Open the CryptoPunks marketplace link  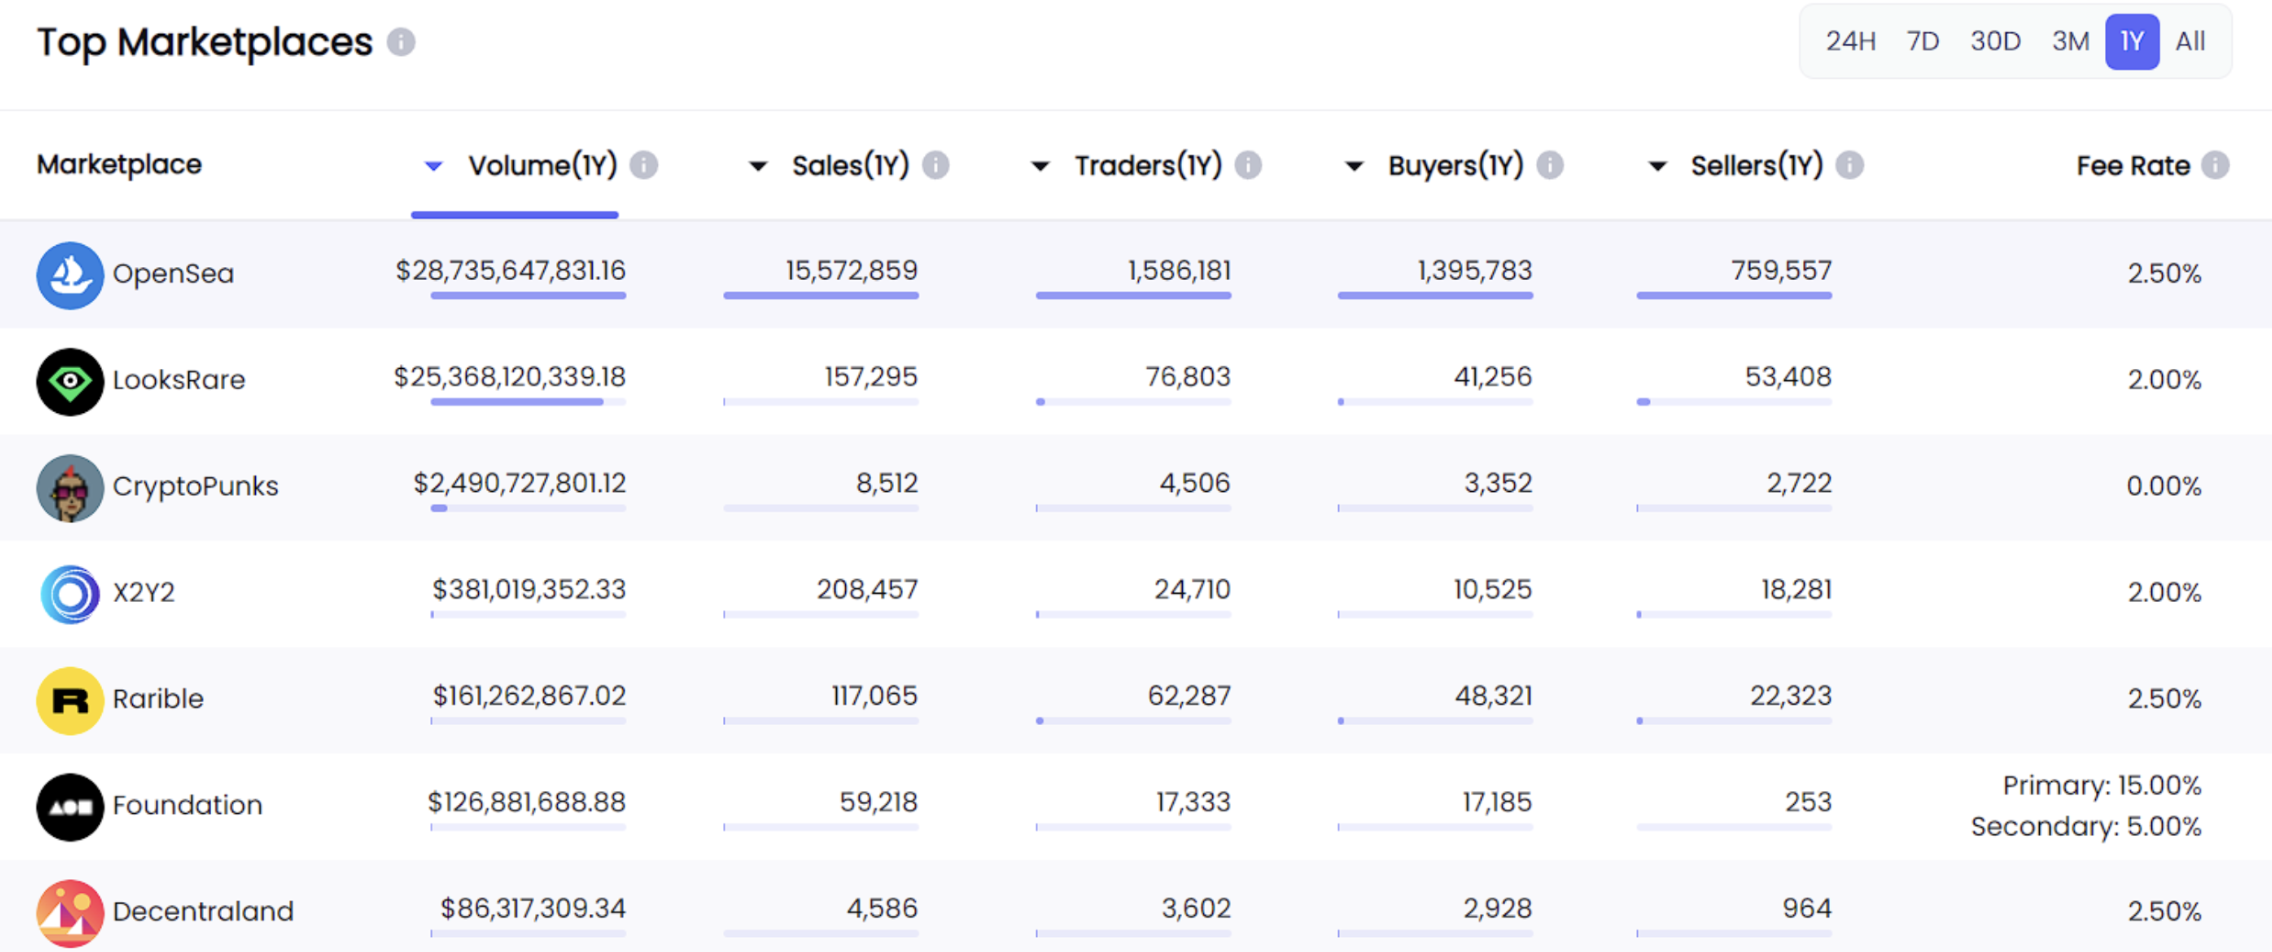(195, 486)
